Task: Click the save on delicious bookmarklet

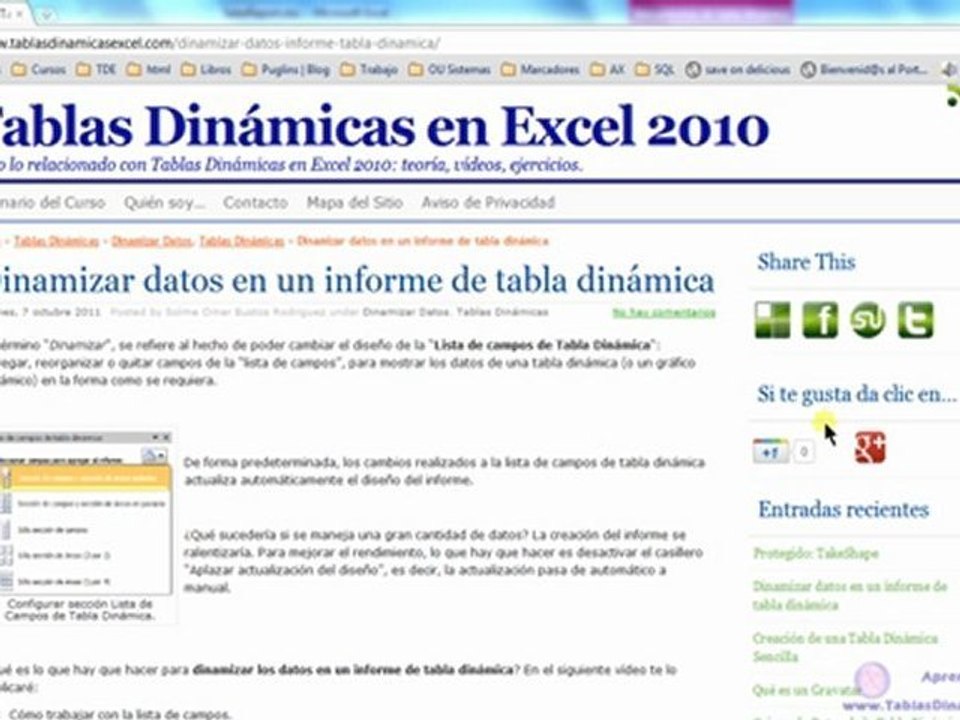Action: 738,70
